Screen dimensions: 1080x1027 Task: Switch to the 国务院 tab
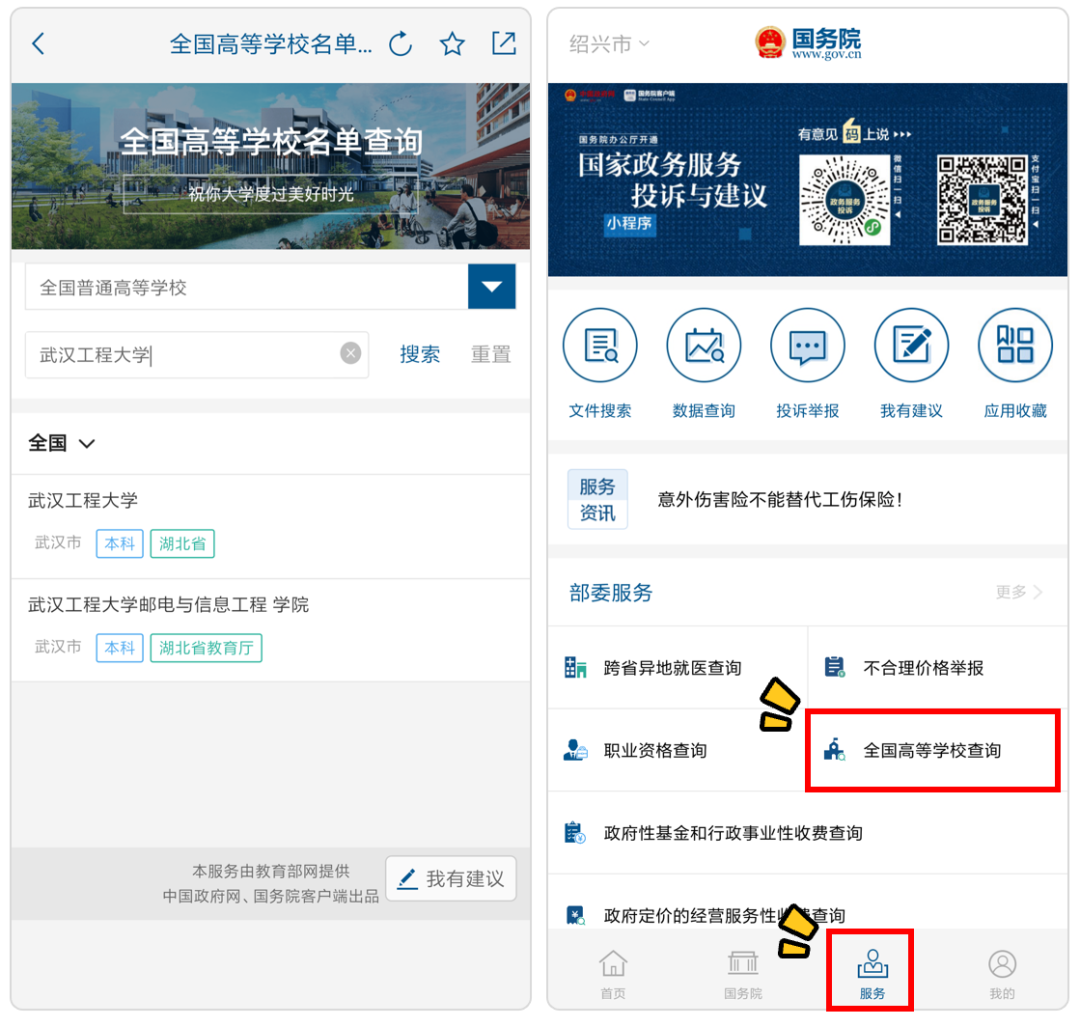point(742,974)
